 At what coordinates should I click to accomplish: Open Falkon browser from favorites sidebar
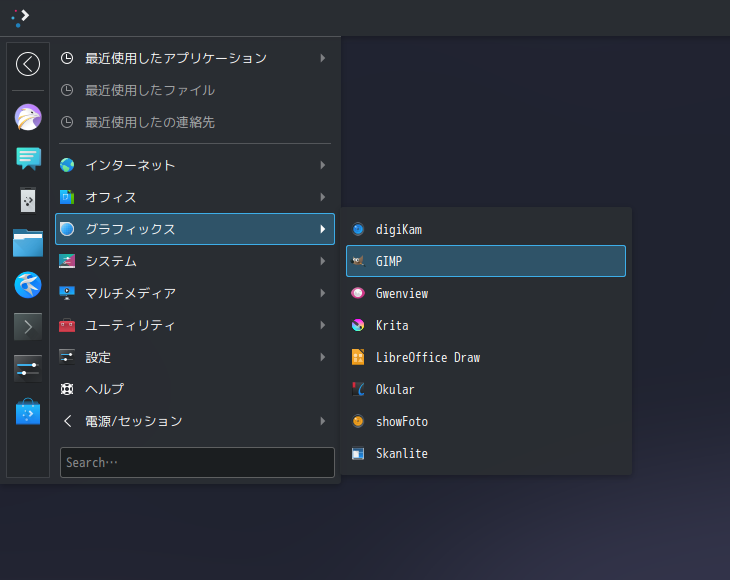[x=28, y=117]
